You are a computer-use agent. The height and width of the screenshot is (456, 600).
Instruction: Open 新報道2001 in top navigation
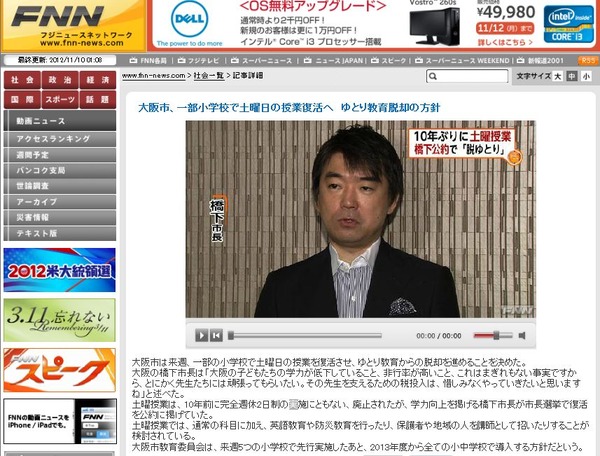pyautogui.click(x=540, y=60)
